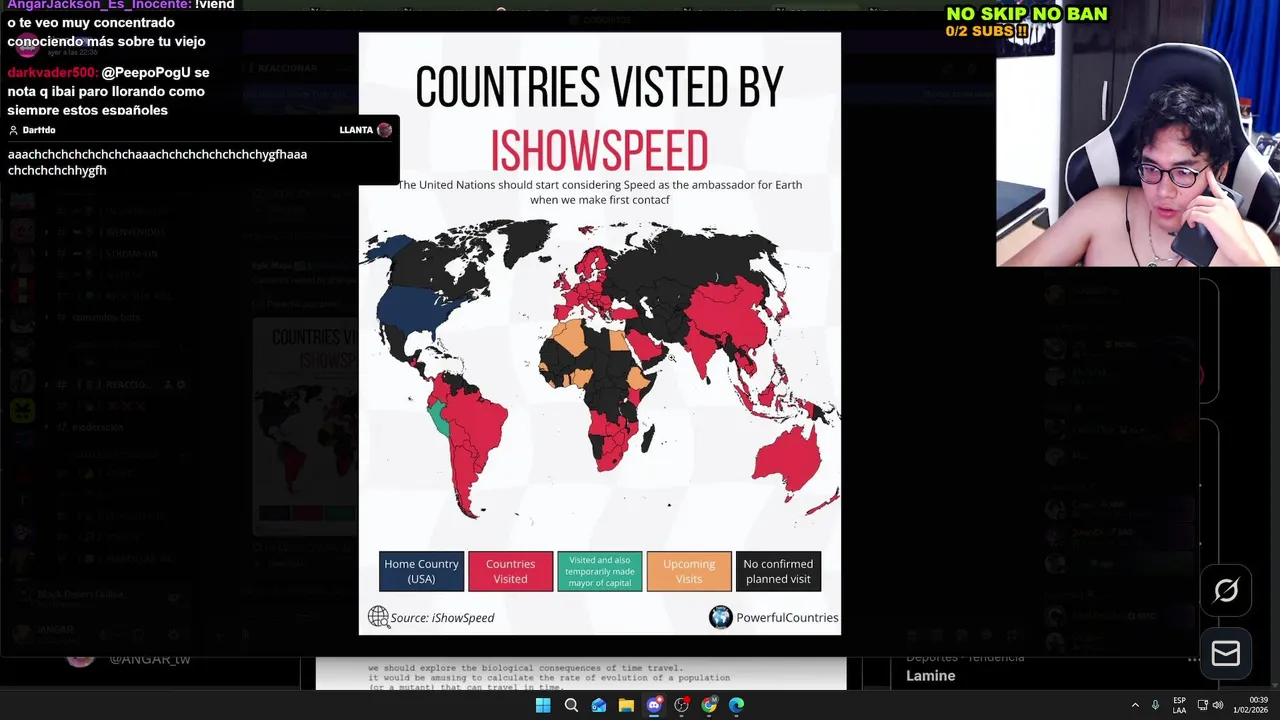The image size is (1280, 720).
Task: Click the orange Upcoming Visits legend box
Action: pos(689,571)
